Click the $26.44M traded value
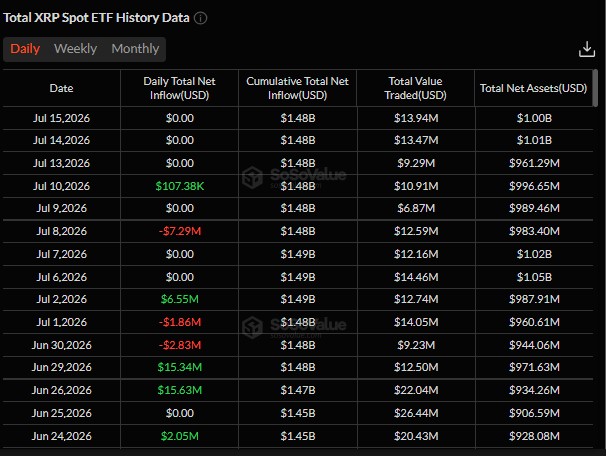Screen dimensions: 606x456 [416, 413]
